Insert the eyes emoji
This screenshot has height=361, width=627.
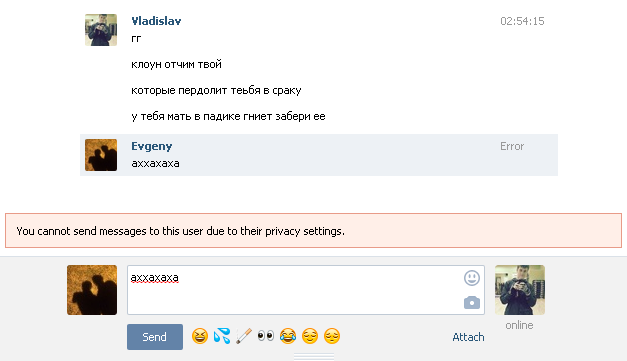(x=266, y=336)
